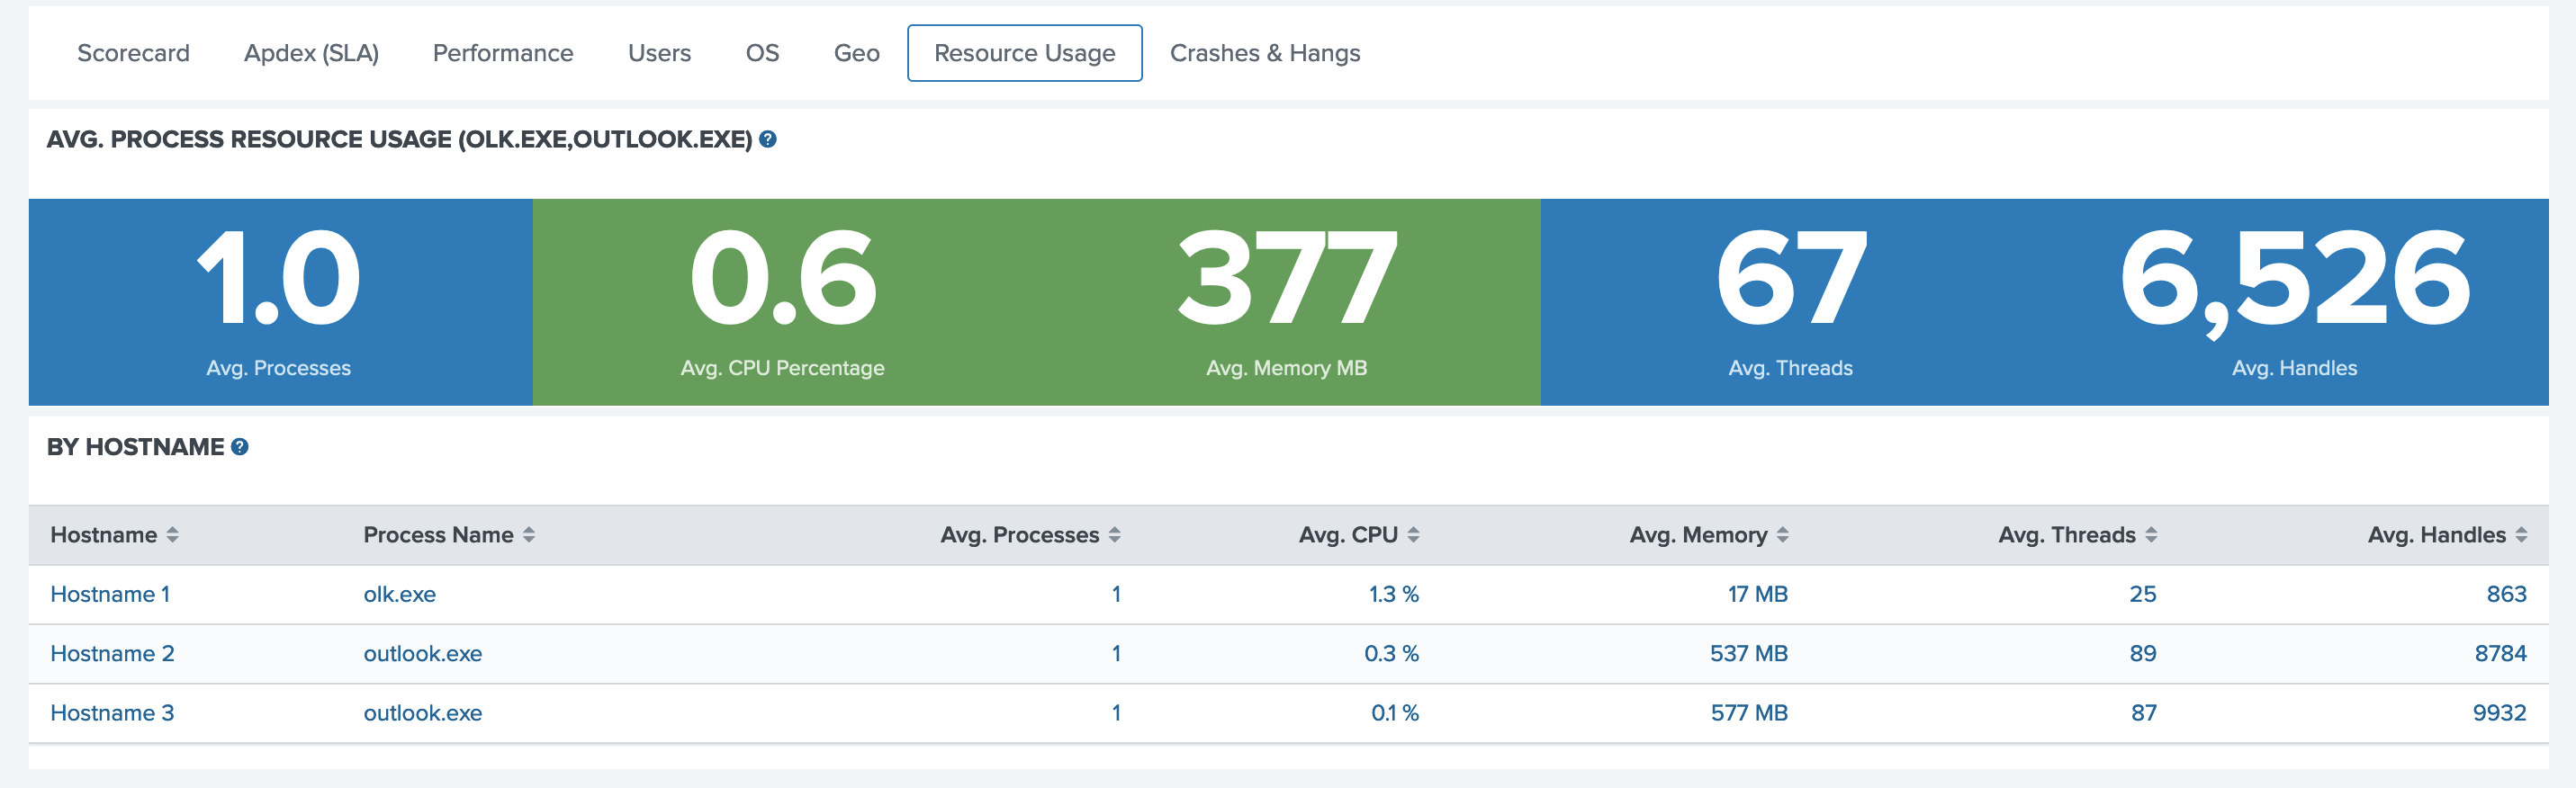Click the Avg. Memory MB green tile
The height and width of the screenshot is (788, 2576).
[x=1286, y=301]
